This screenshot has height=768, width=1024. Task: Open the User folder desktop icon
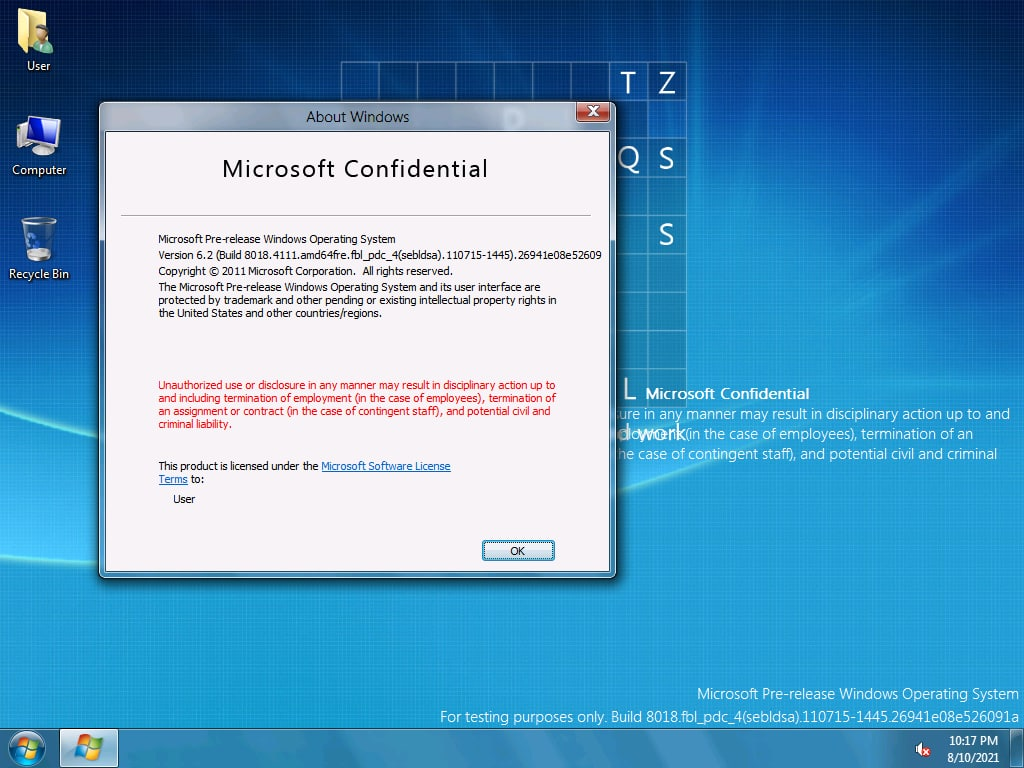pyautogui.click(x=38, y=40)
